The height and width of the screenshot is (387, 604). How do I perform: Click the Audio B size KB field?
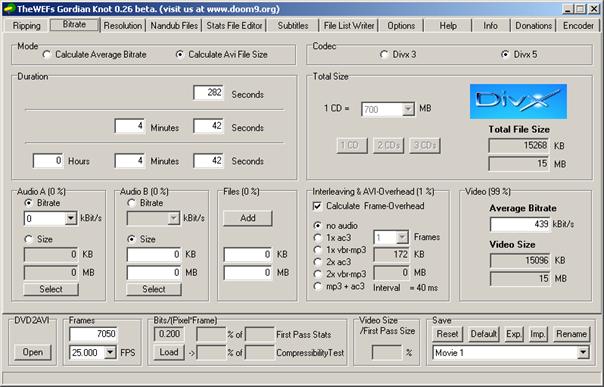[x=154, y=255]
